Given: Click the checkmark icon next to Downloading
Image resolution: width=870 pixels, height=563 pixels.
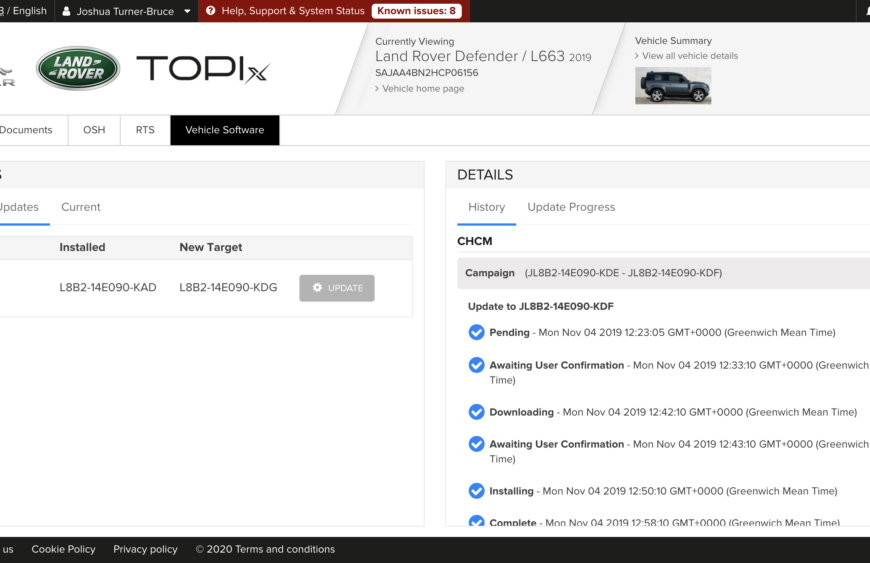Looking at the screenshot, I should (x=476, y=412).
